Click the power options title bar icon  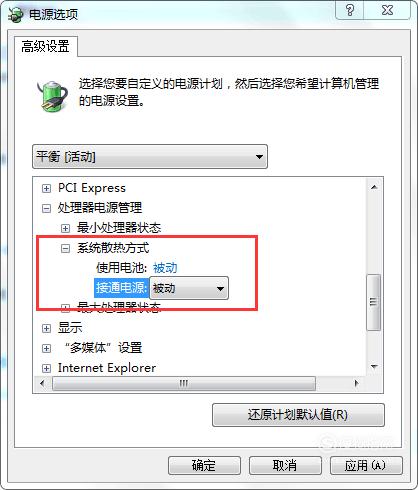16,14
